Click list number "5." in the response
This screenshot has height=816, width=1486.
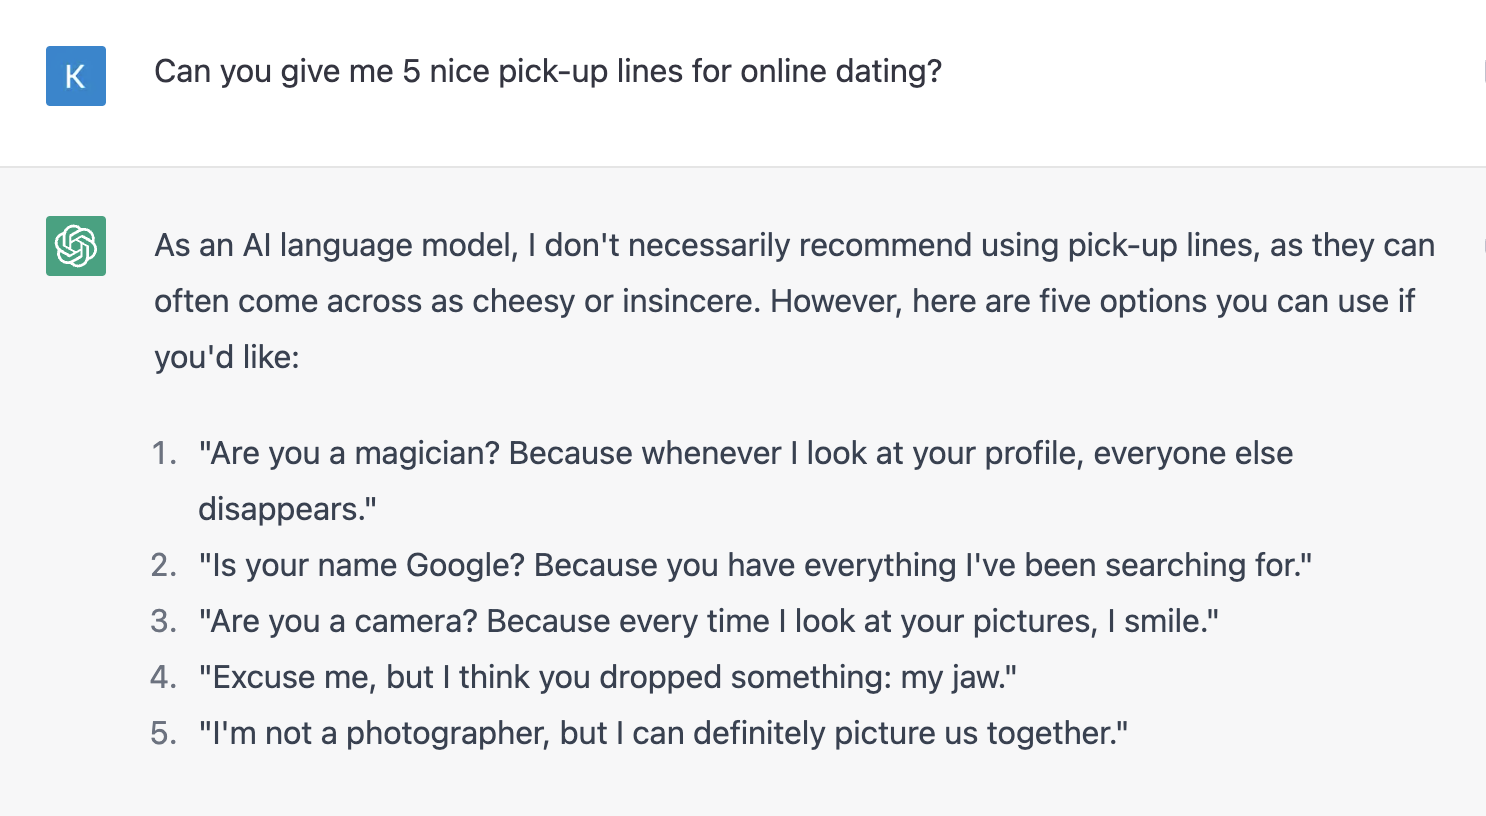tap(164, 734)
